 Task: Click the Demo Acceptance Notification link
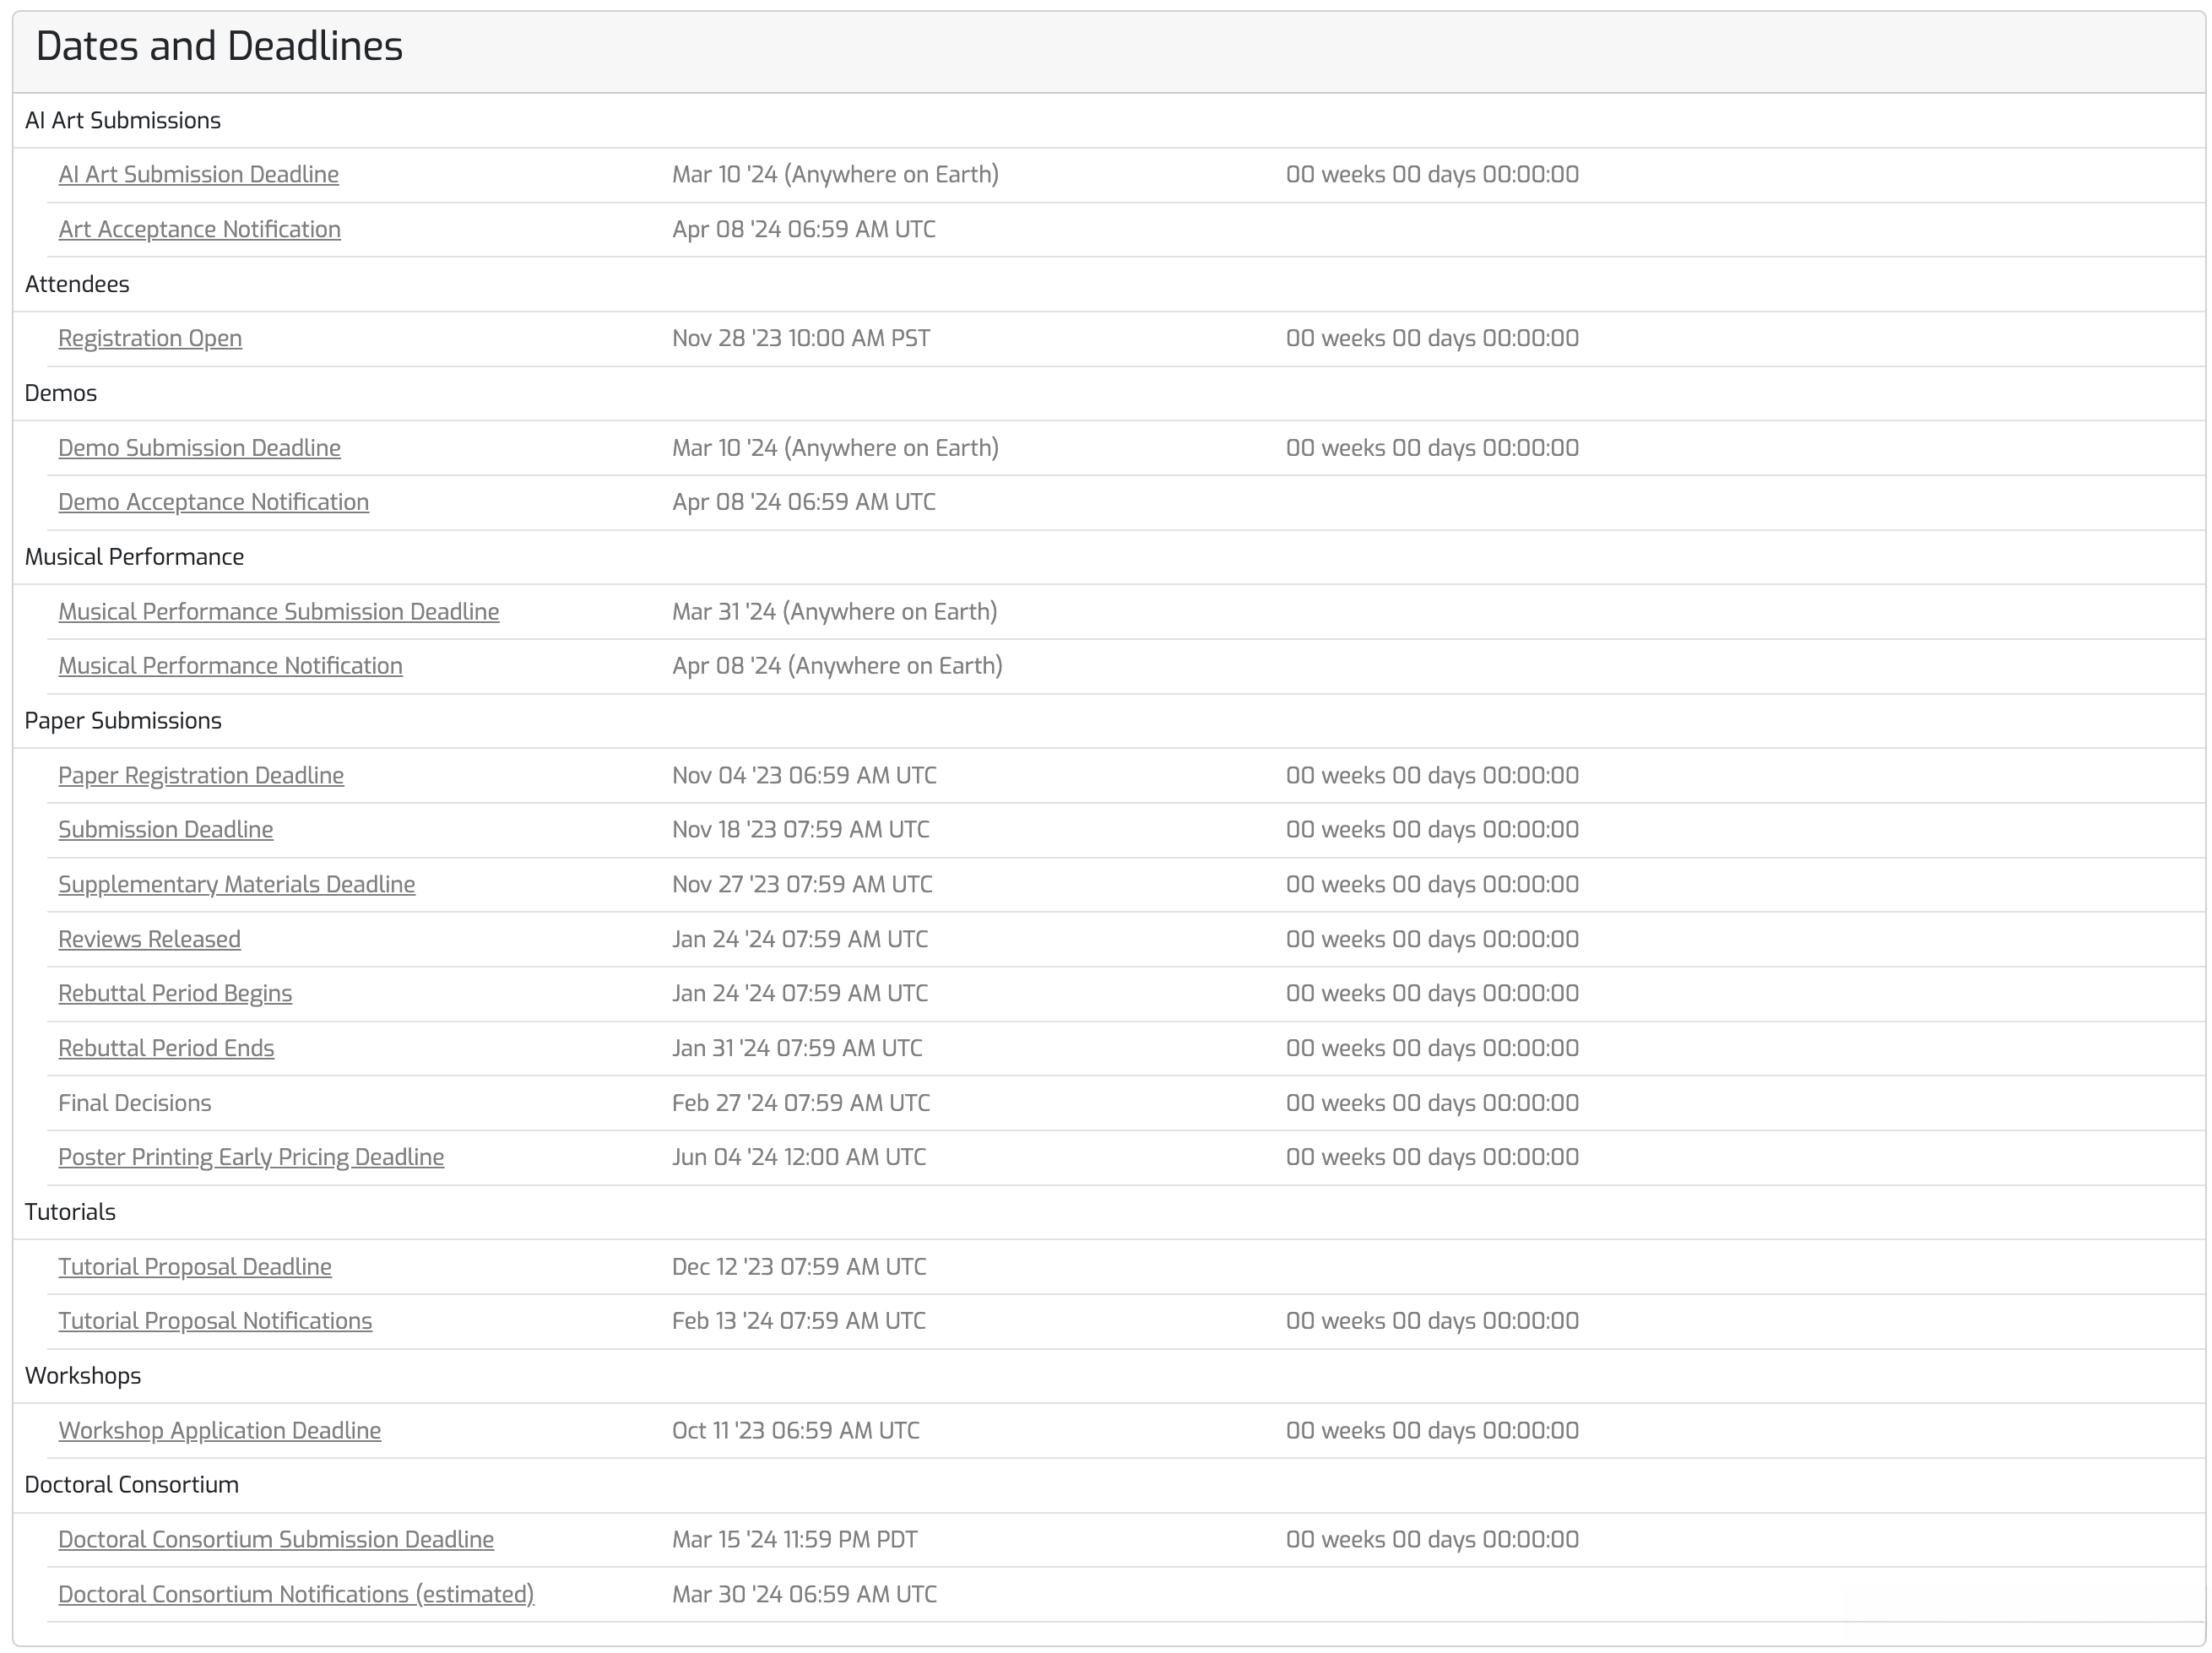tap(213, 502)
